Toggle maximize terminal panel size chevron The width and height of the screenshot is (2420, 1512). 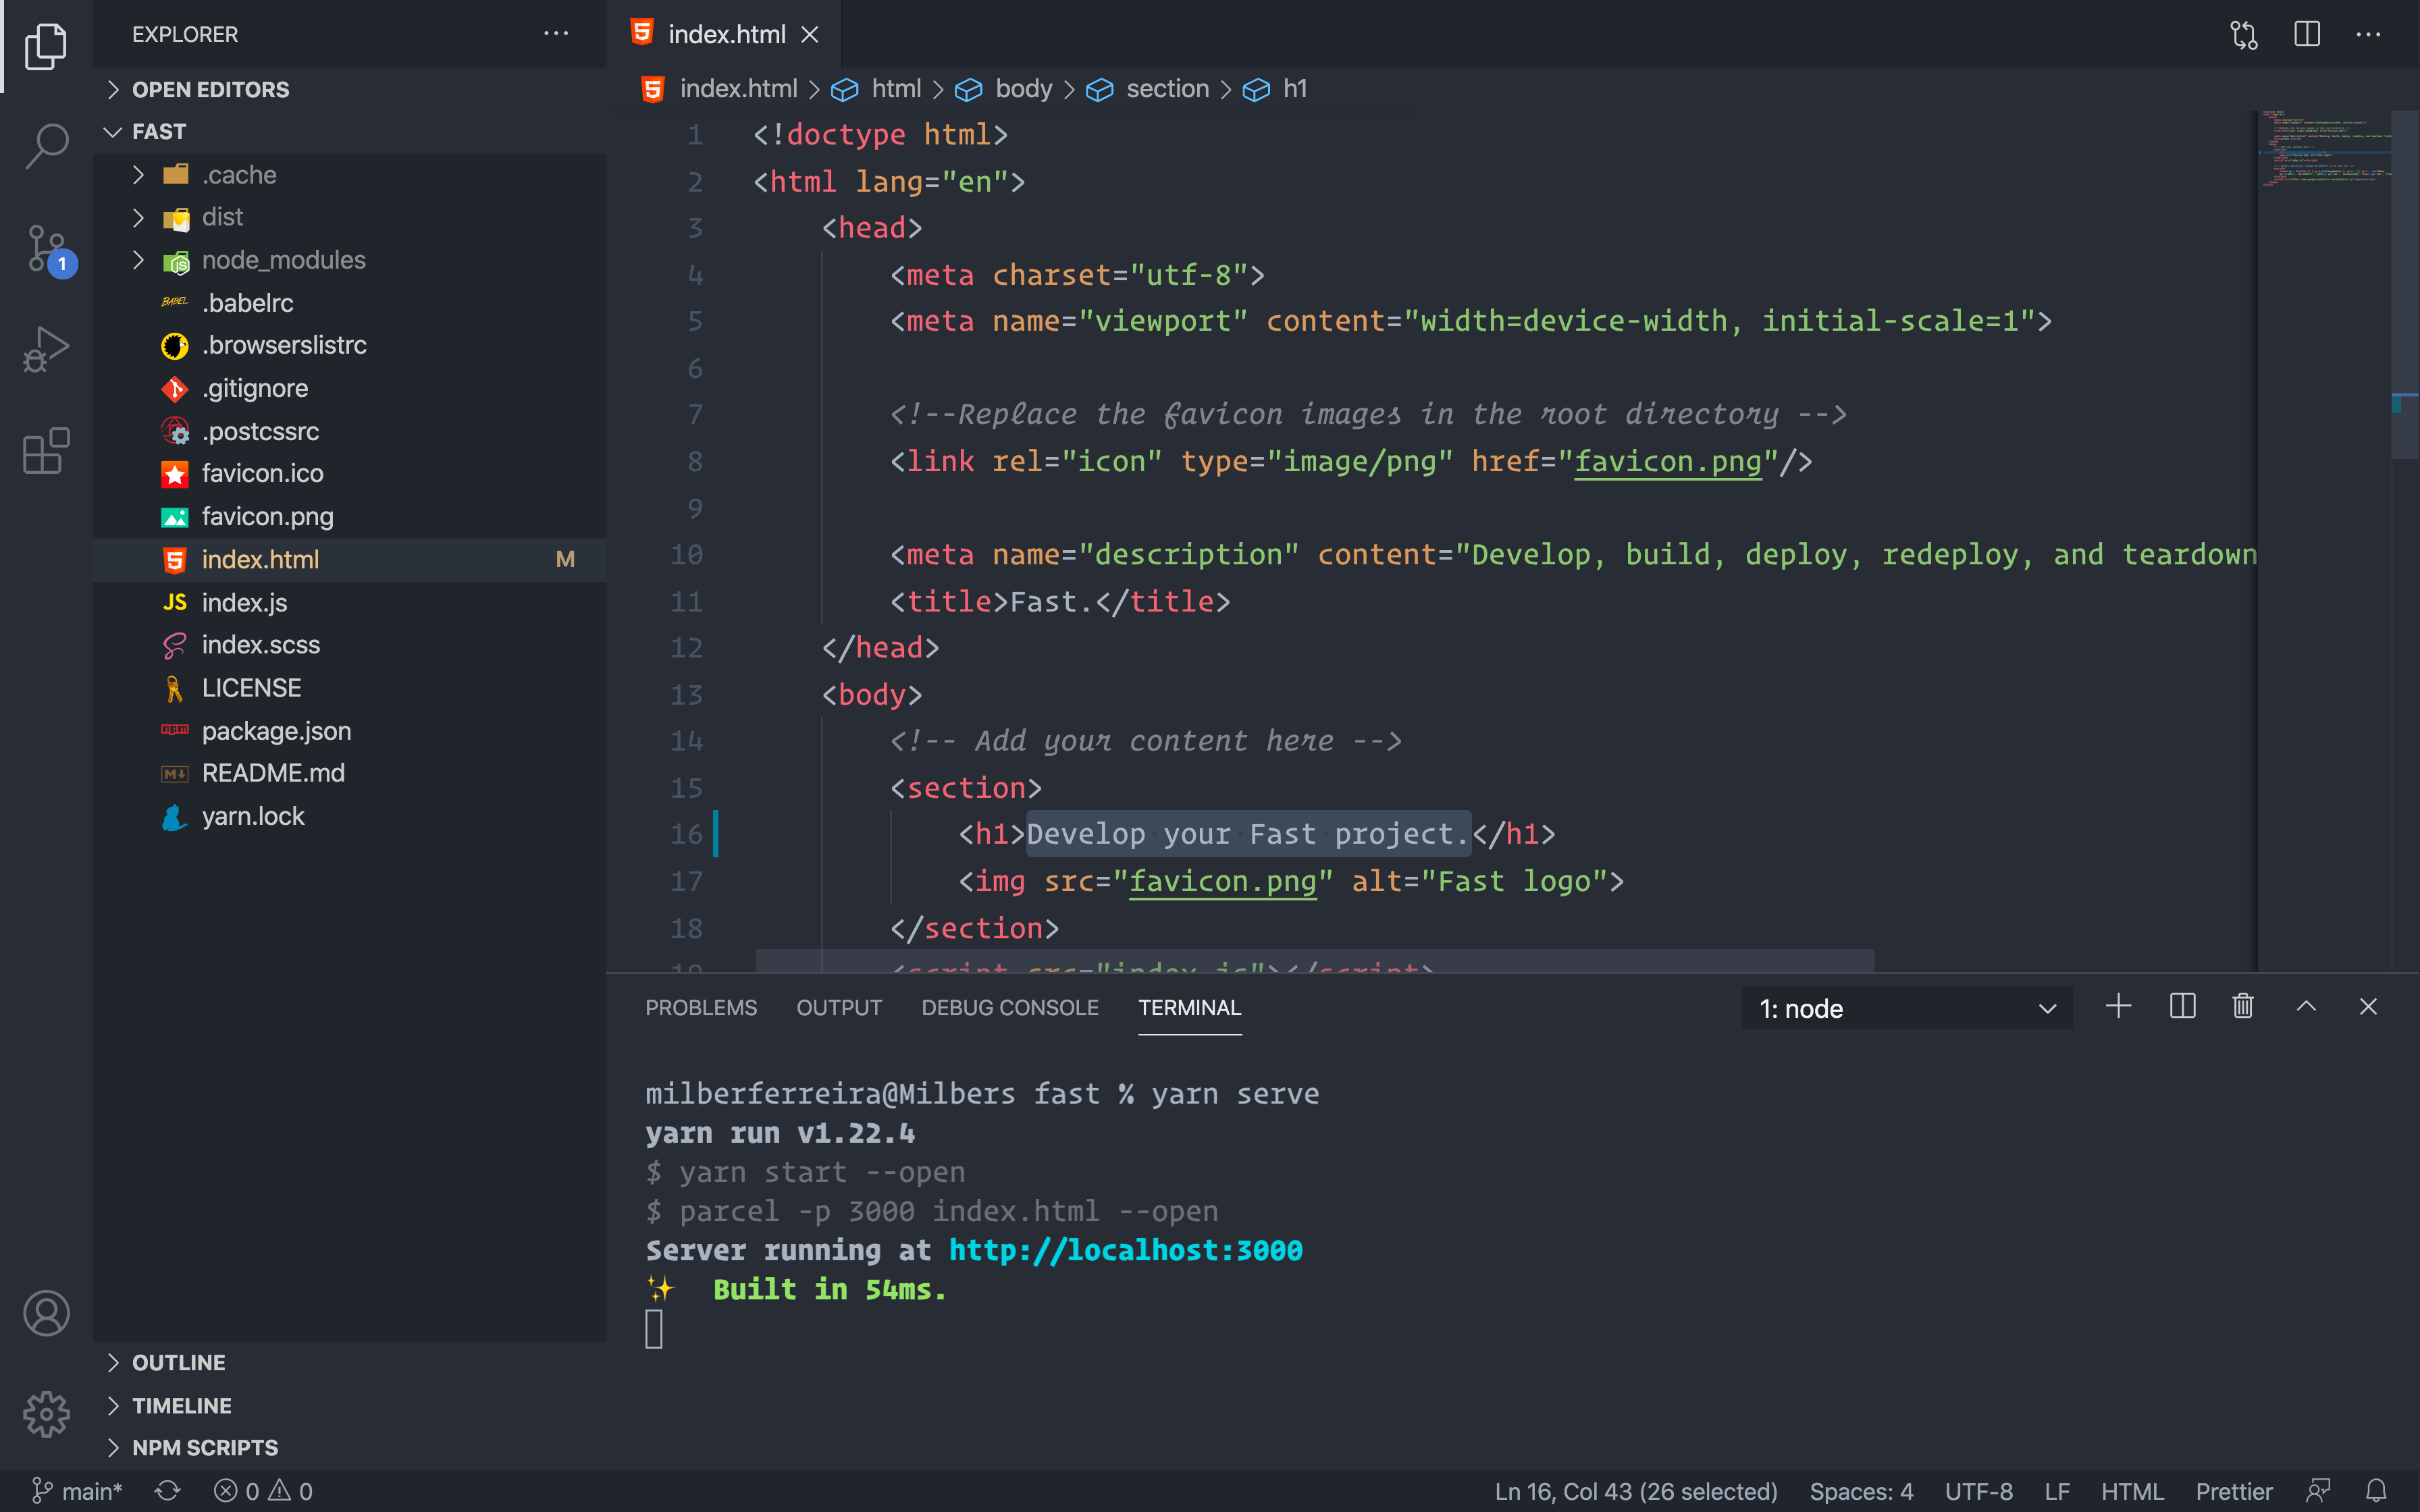[2306, 1007]
